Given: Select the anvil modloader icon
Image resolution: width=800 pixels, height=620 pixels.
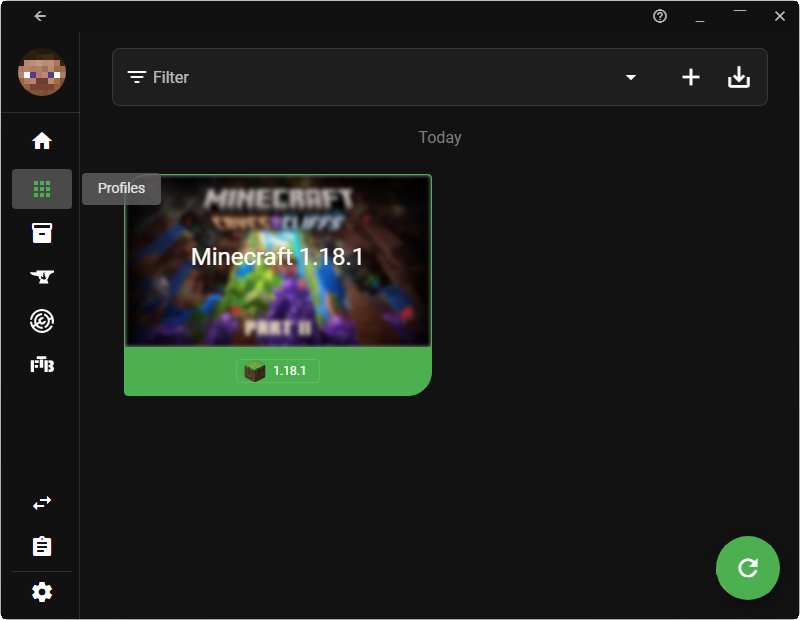Looking at the screenshot, I should (41, 276).
